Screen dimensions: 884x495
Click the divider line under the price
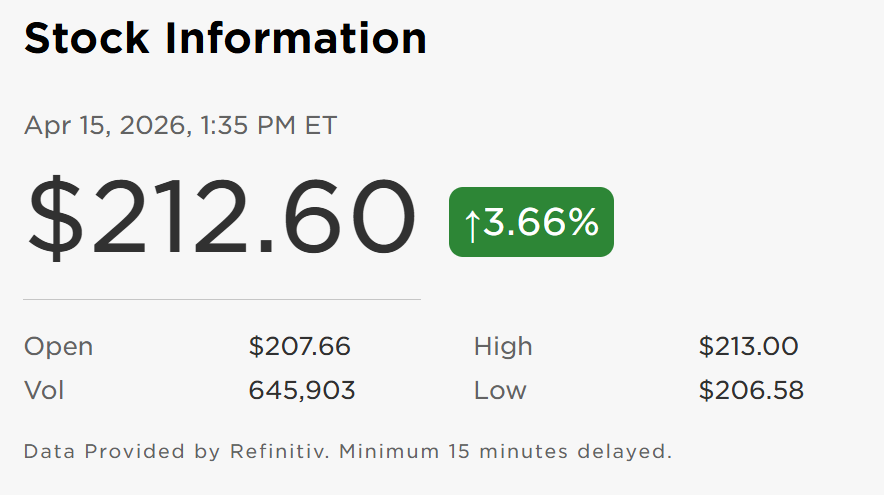coord(222,299)
